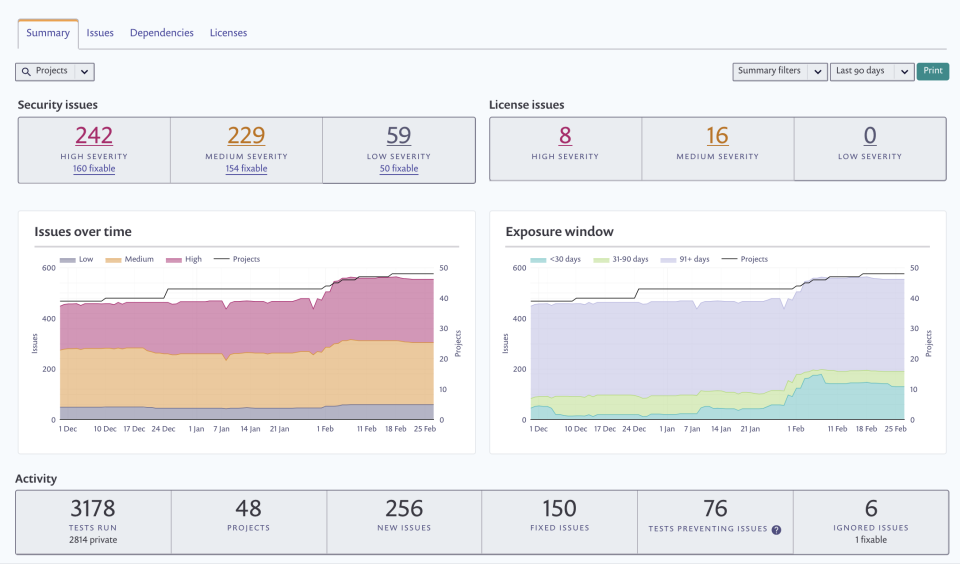Click the search magnifier icon in Projects filter
This screenshot has height=564, width=960.
[x=26, y=72]
